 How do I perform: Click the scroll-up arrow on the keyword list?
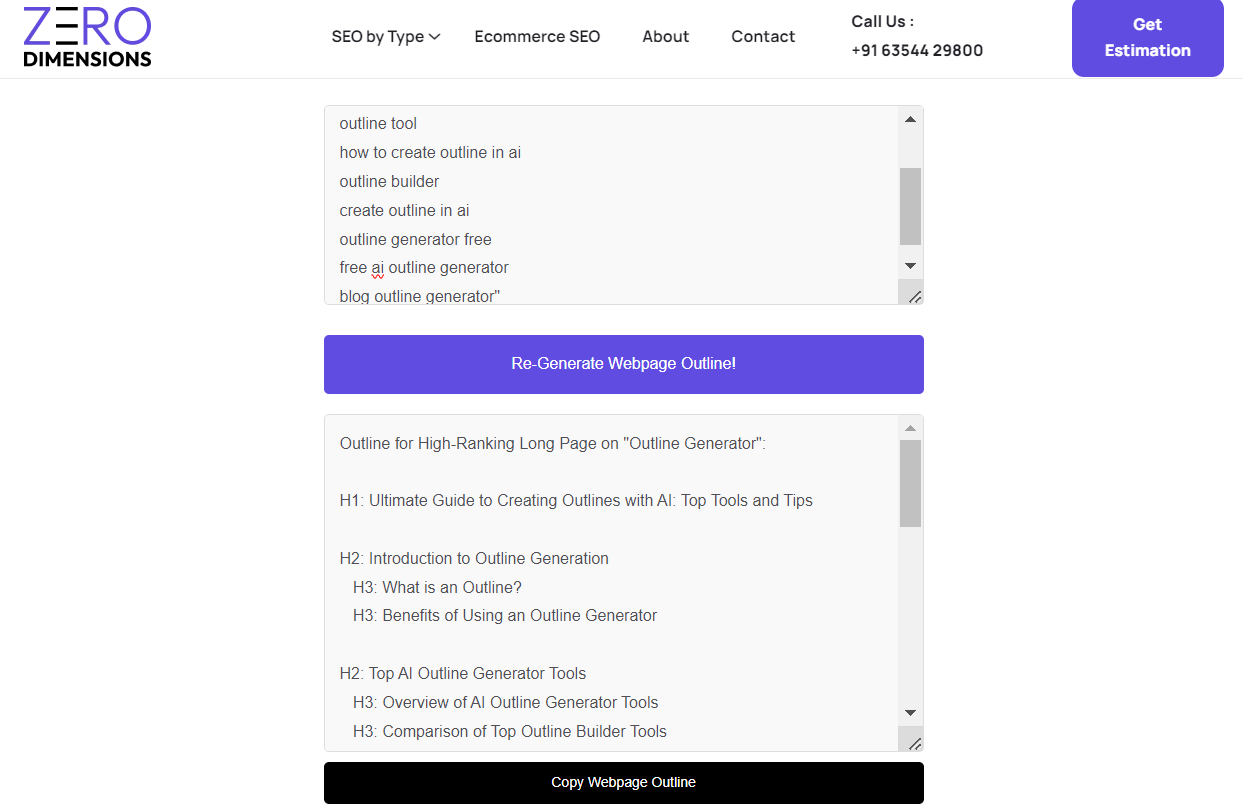[910, 119]
